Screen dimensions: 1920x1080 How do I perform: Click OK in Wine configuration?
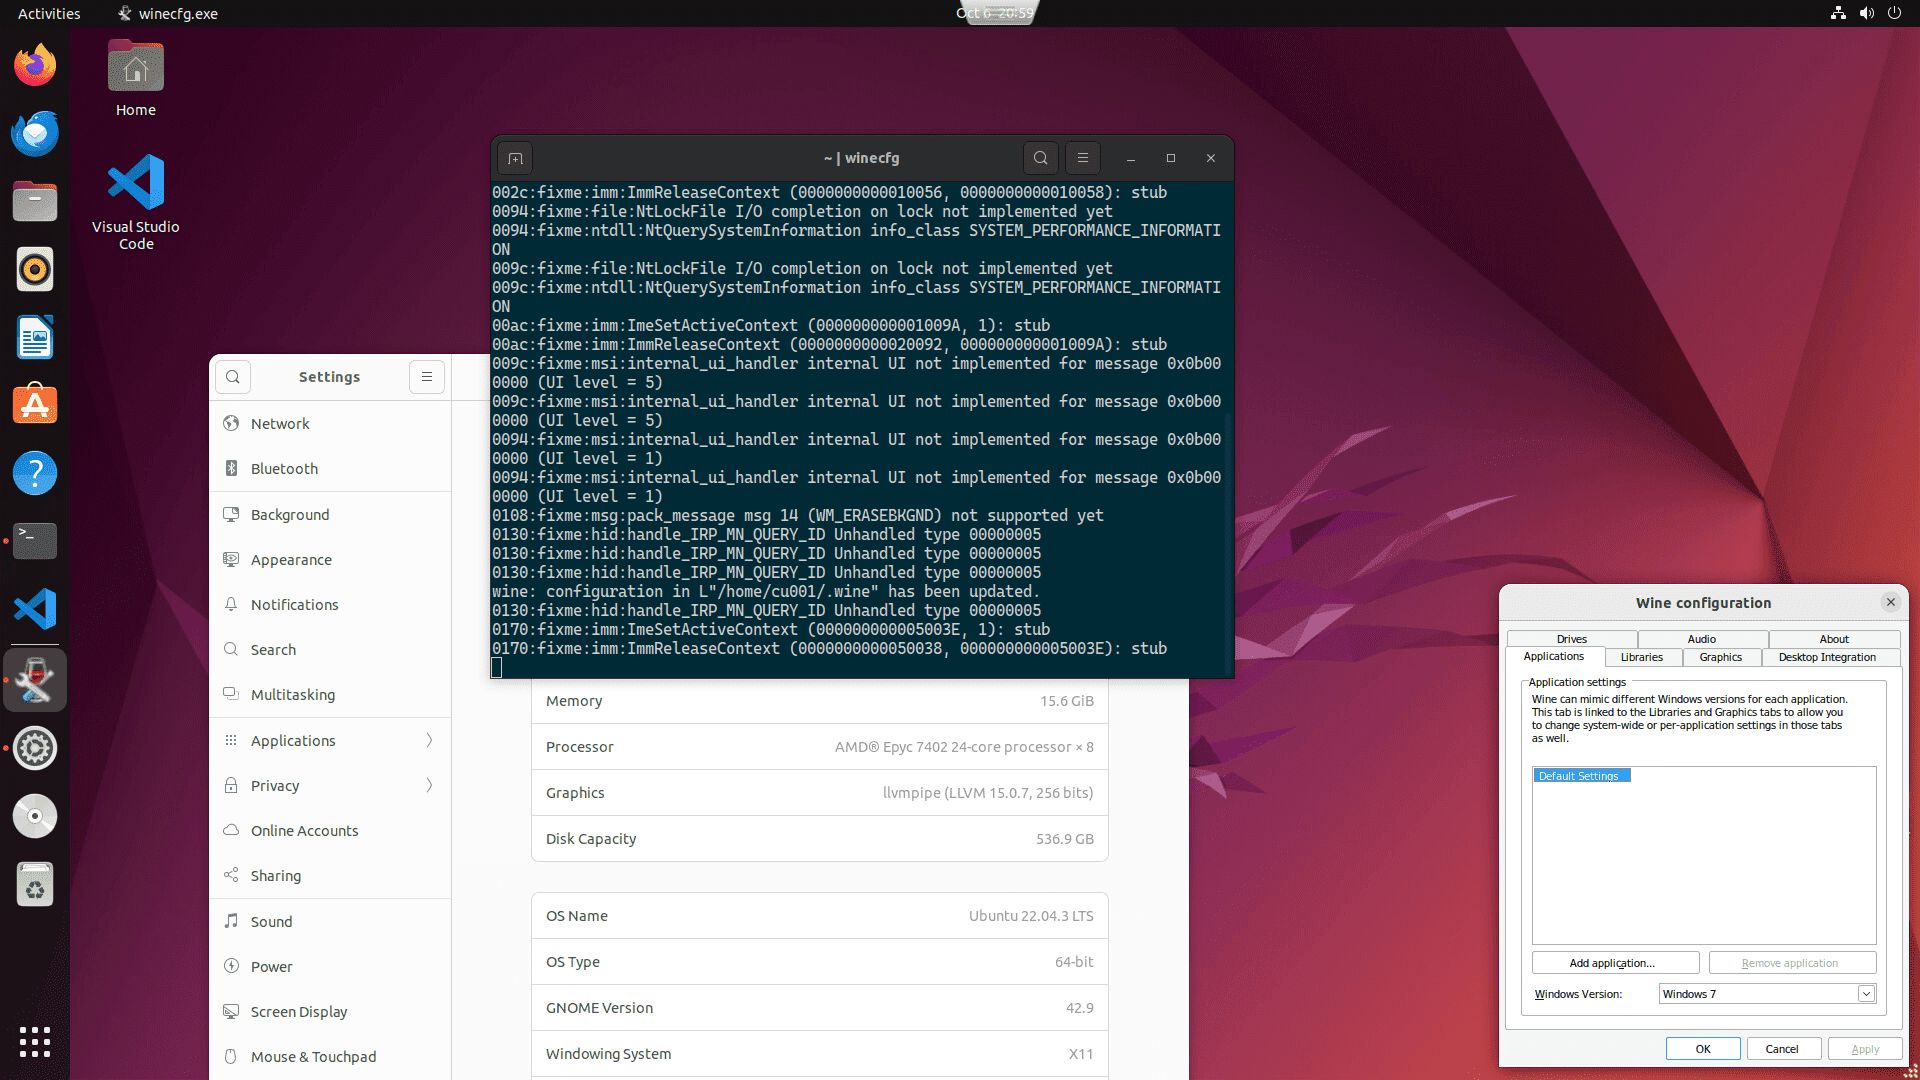point(1703,1049)
